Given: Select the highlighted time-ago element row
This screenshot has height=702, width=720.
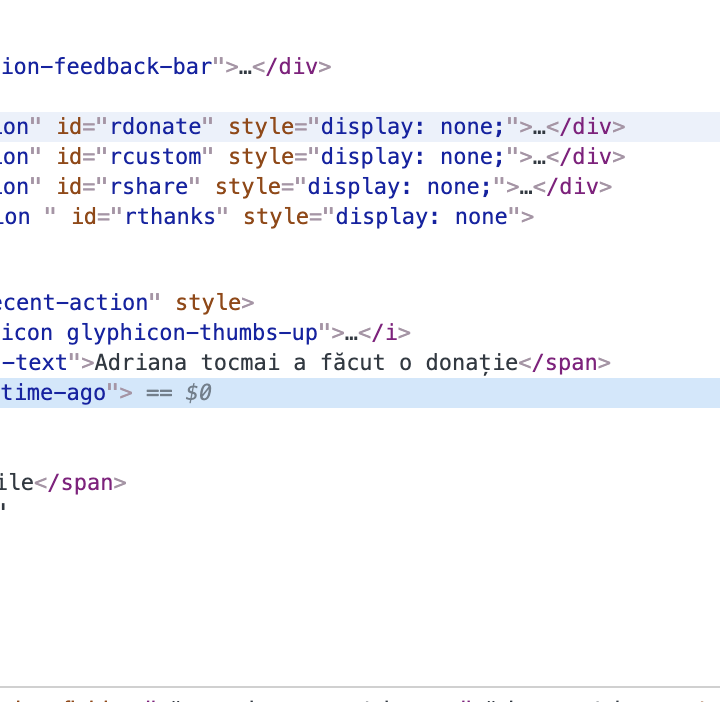Looking at the screenshot, I should tap(400, 393).
